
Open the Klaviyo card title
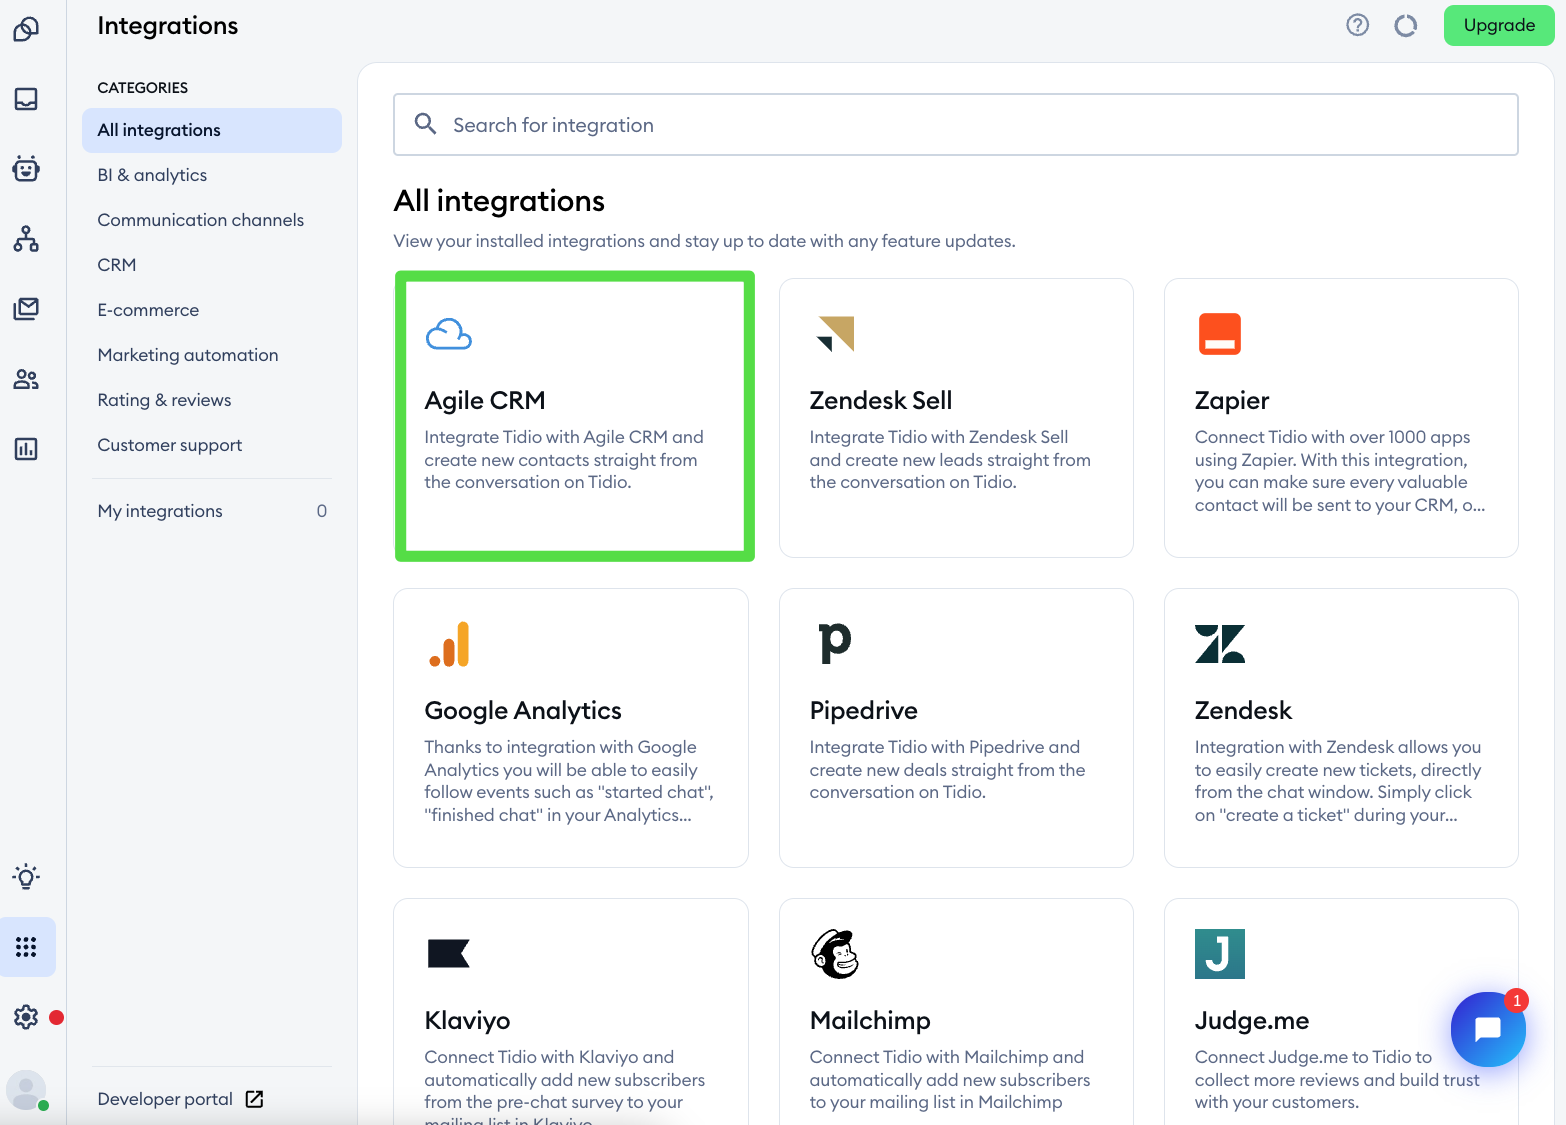(x=467, y=1020)
